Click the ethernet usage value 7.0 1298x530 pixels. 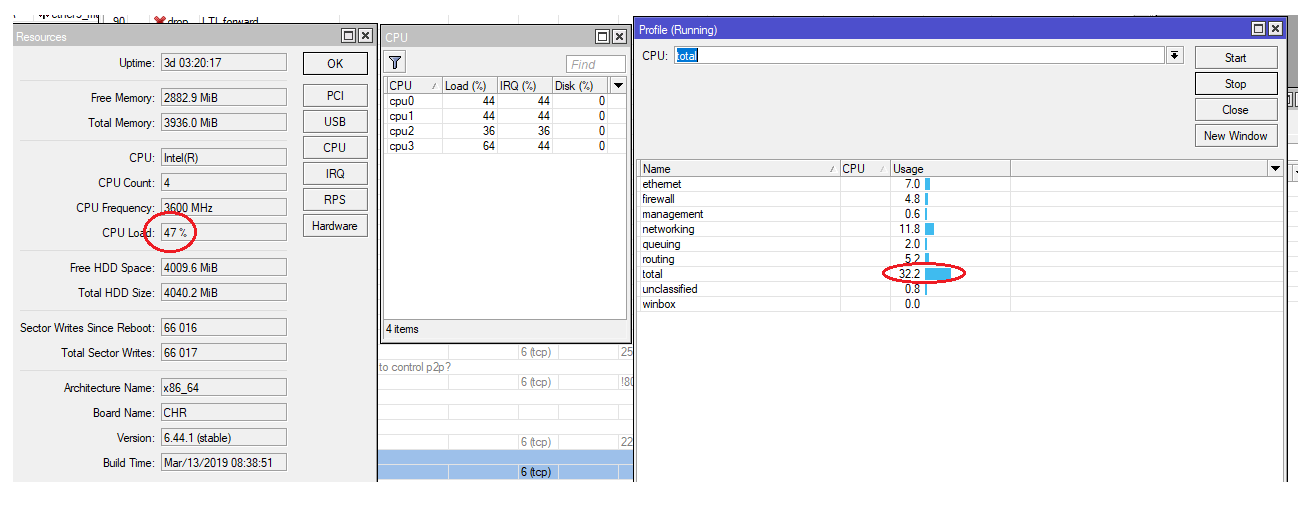912,184
